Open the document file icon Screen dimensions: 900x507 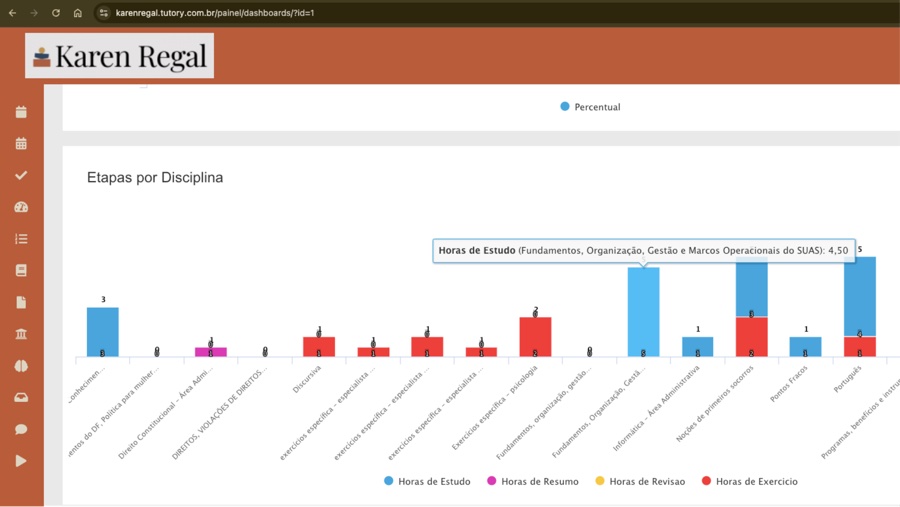tap(21, 303)
